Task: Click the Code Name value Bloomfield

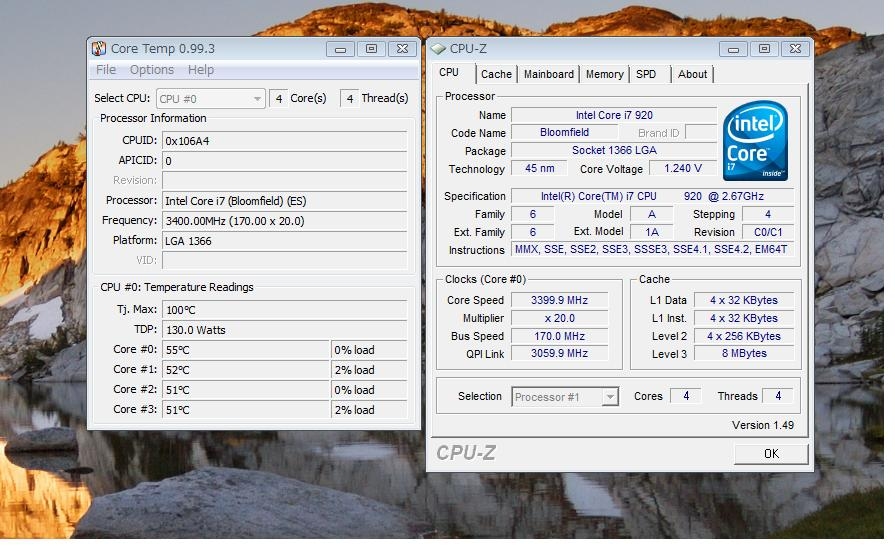Action: pos(564,132)
